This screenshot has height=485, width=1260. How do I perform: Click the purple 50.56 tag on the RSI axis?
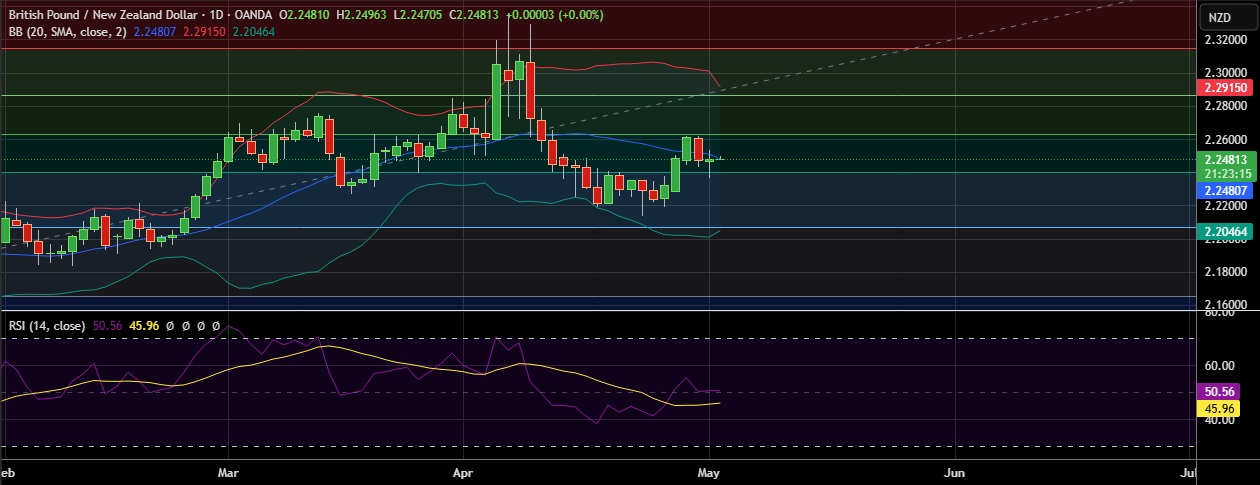[x=1217, y=392]
